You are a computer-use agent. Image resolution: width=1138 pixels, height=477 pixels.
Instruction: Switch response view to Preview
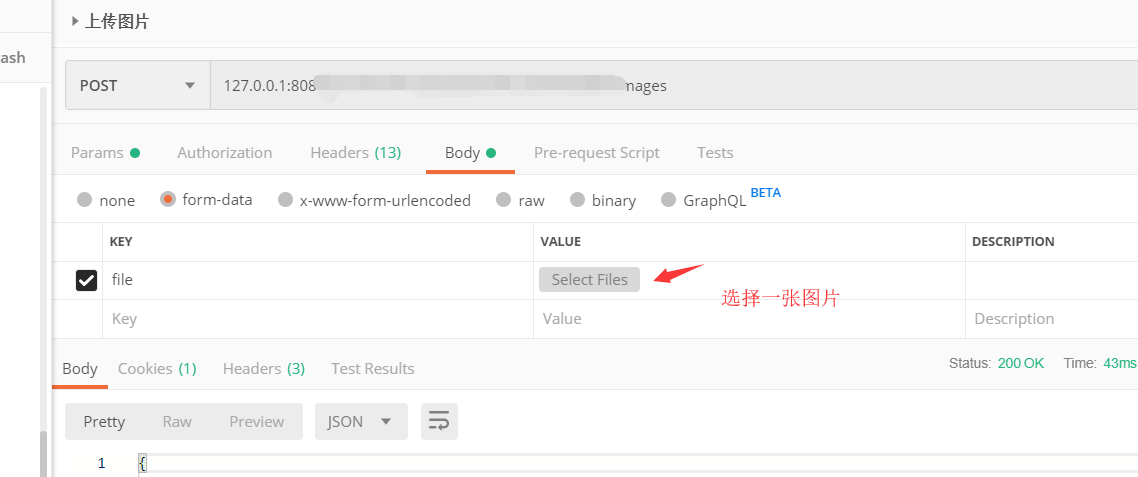coord(257,422)
